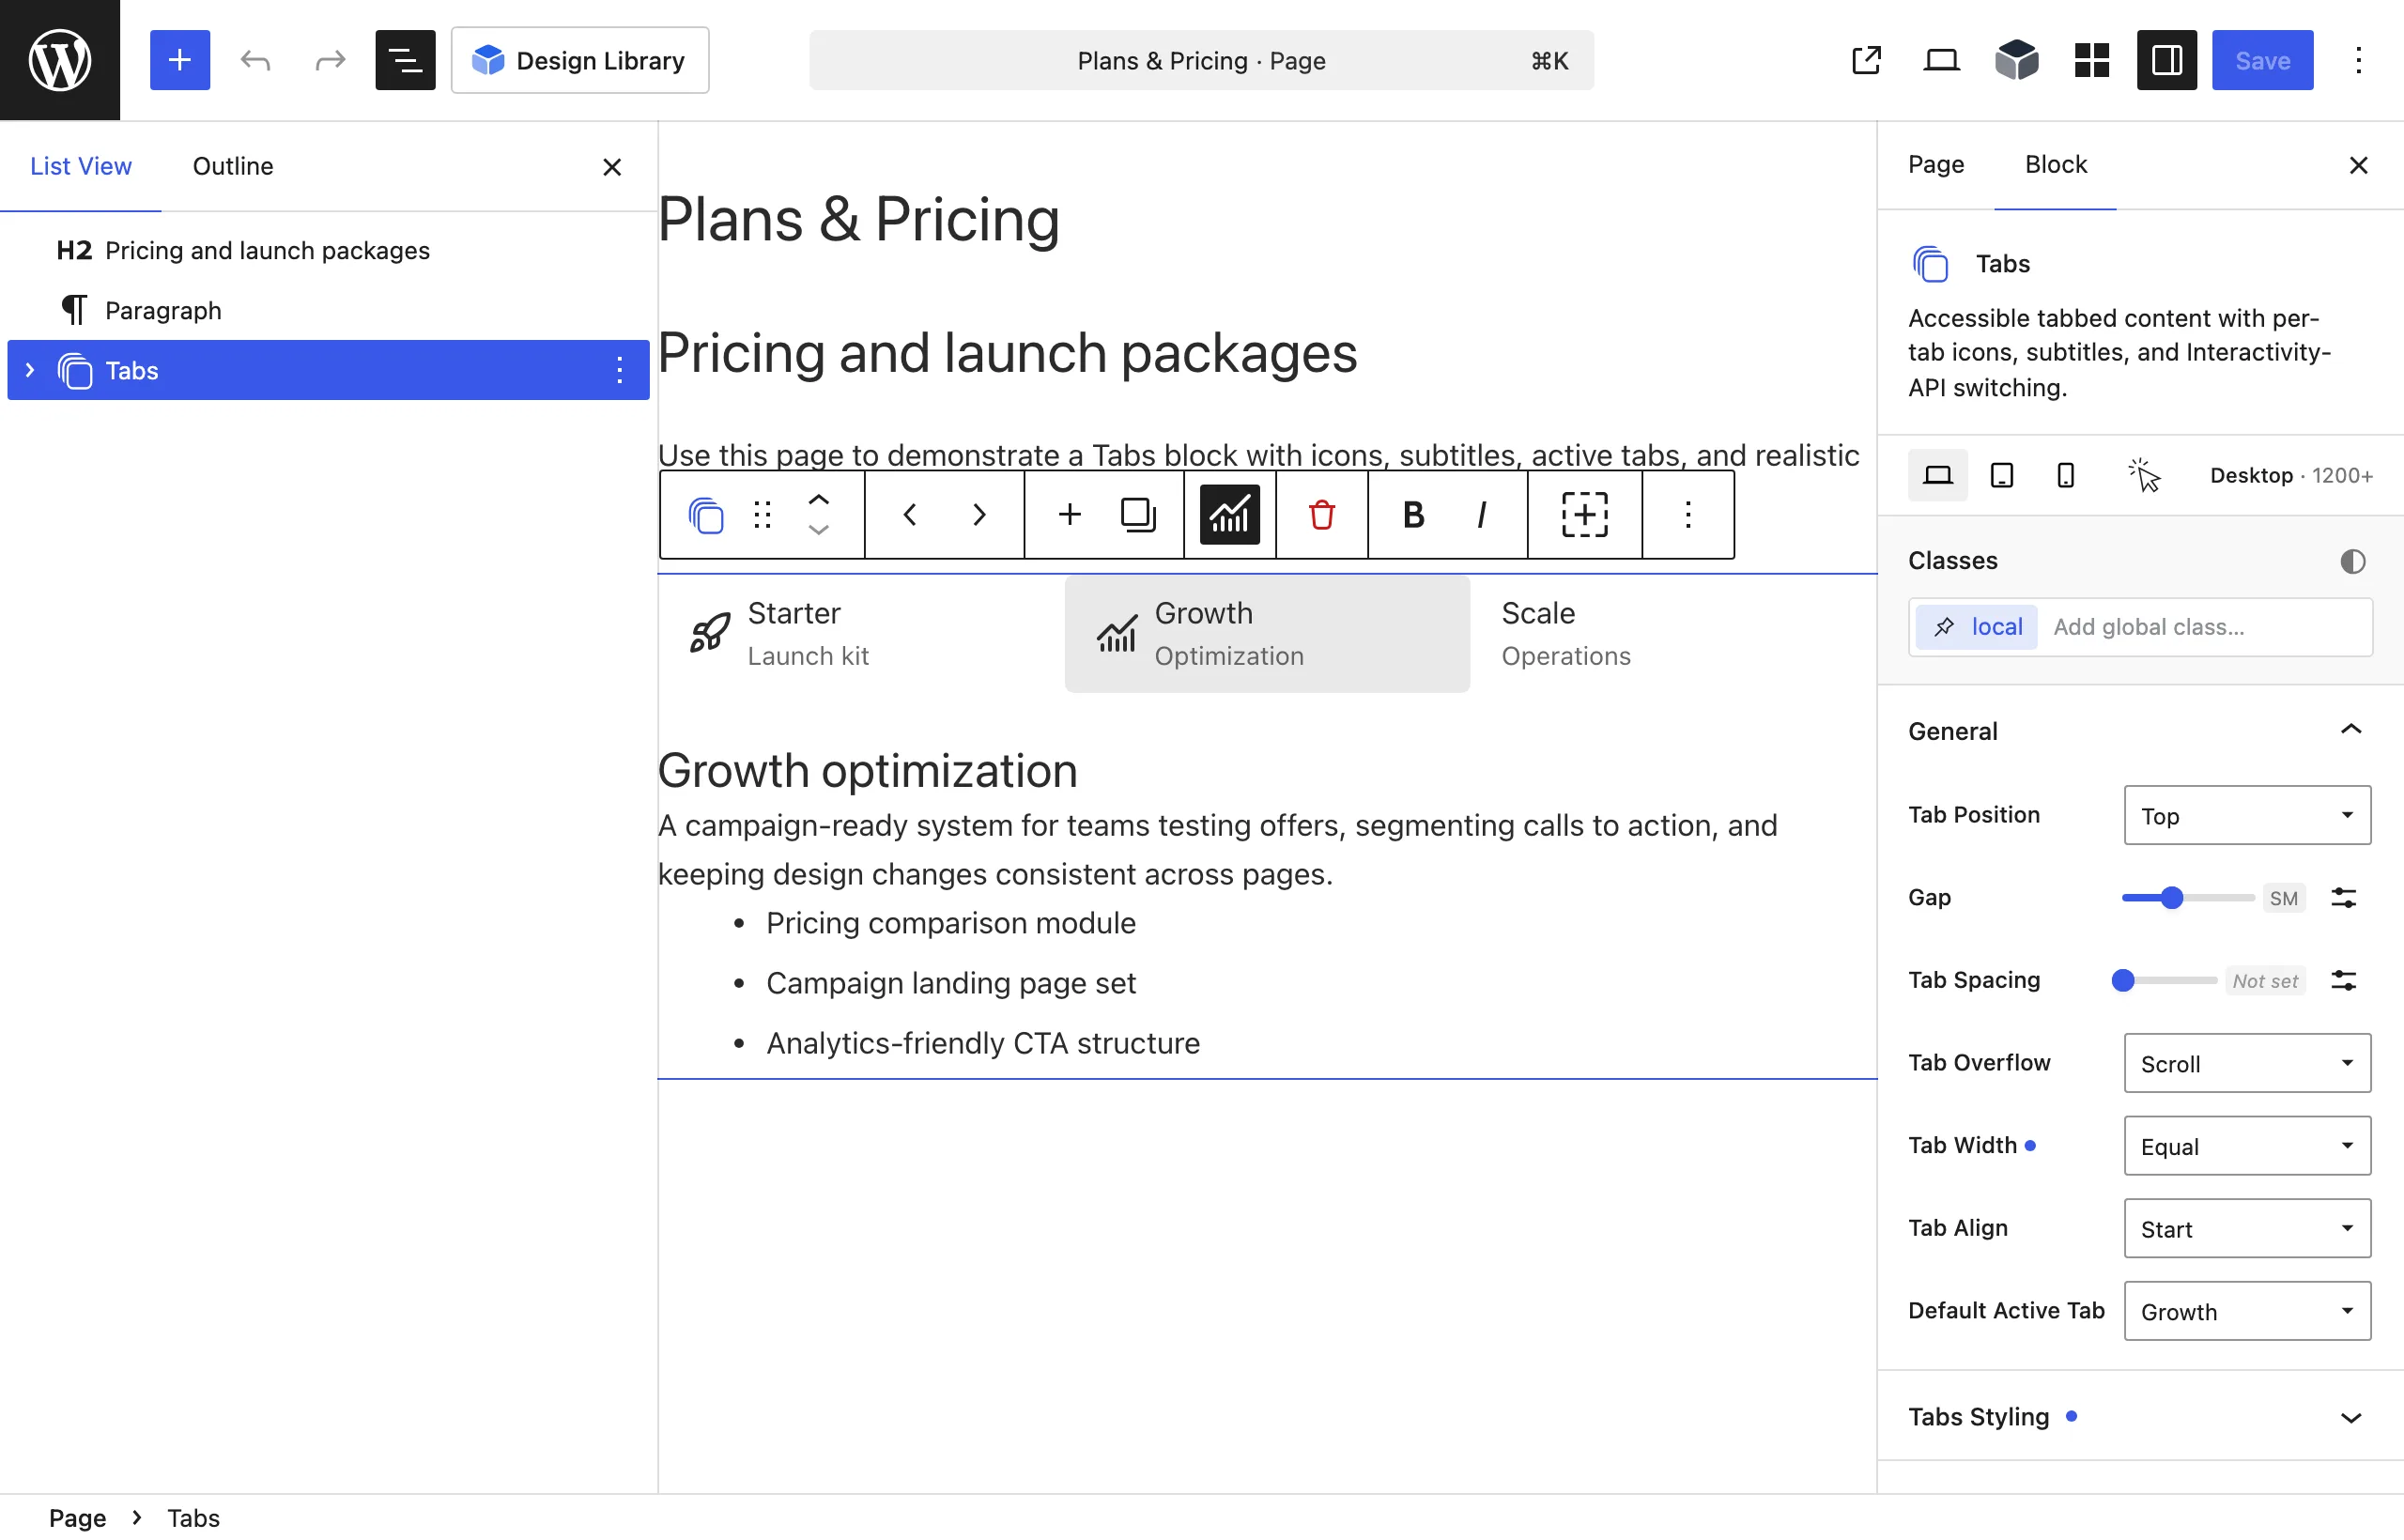Expand the Tabs Styling section
The width and height of the screenshot is (2404, 1540).
coord(2140,1416)
